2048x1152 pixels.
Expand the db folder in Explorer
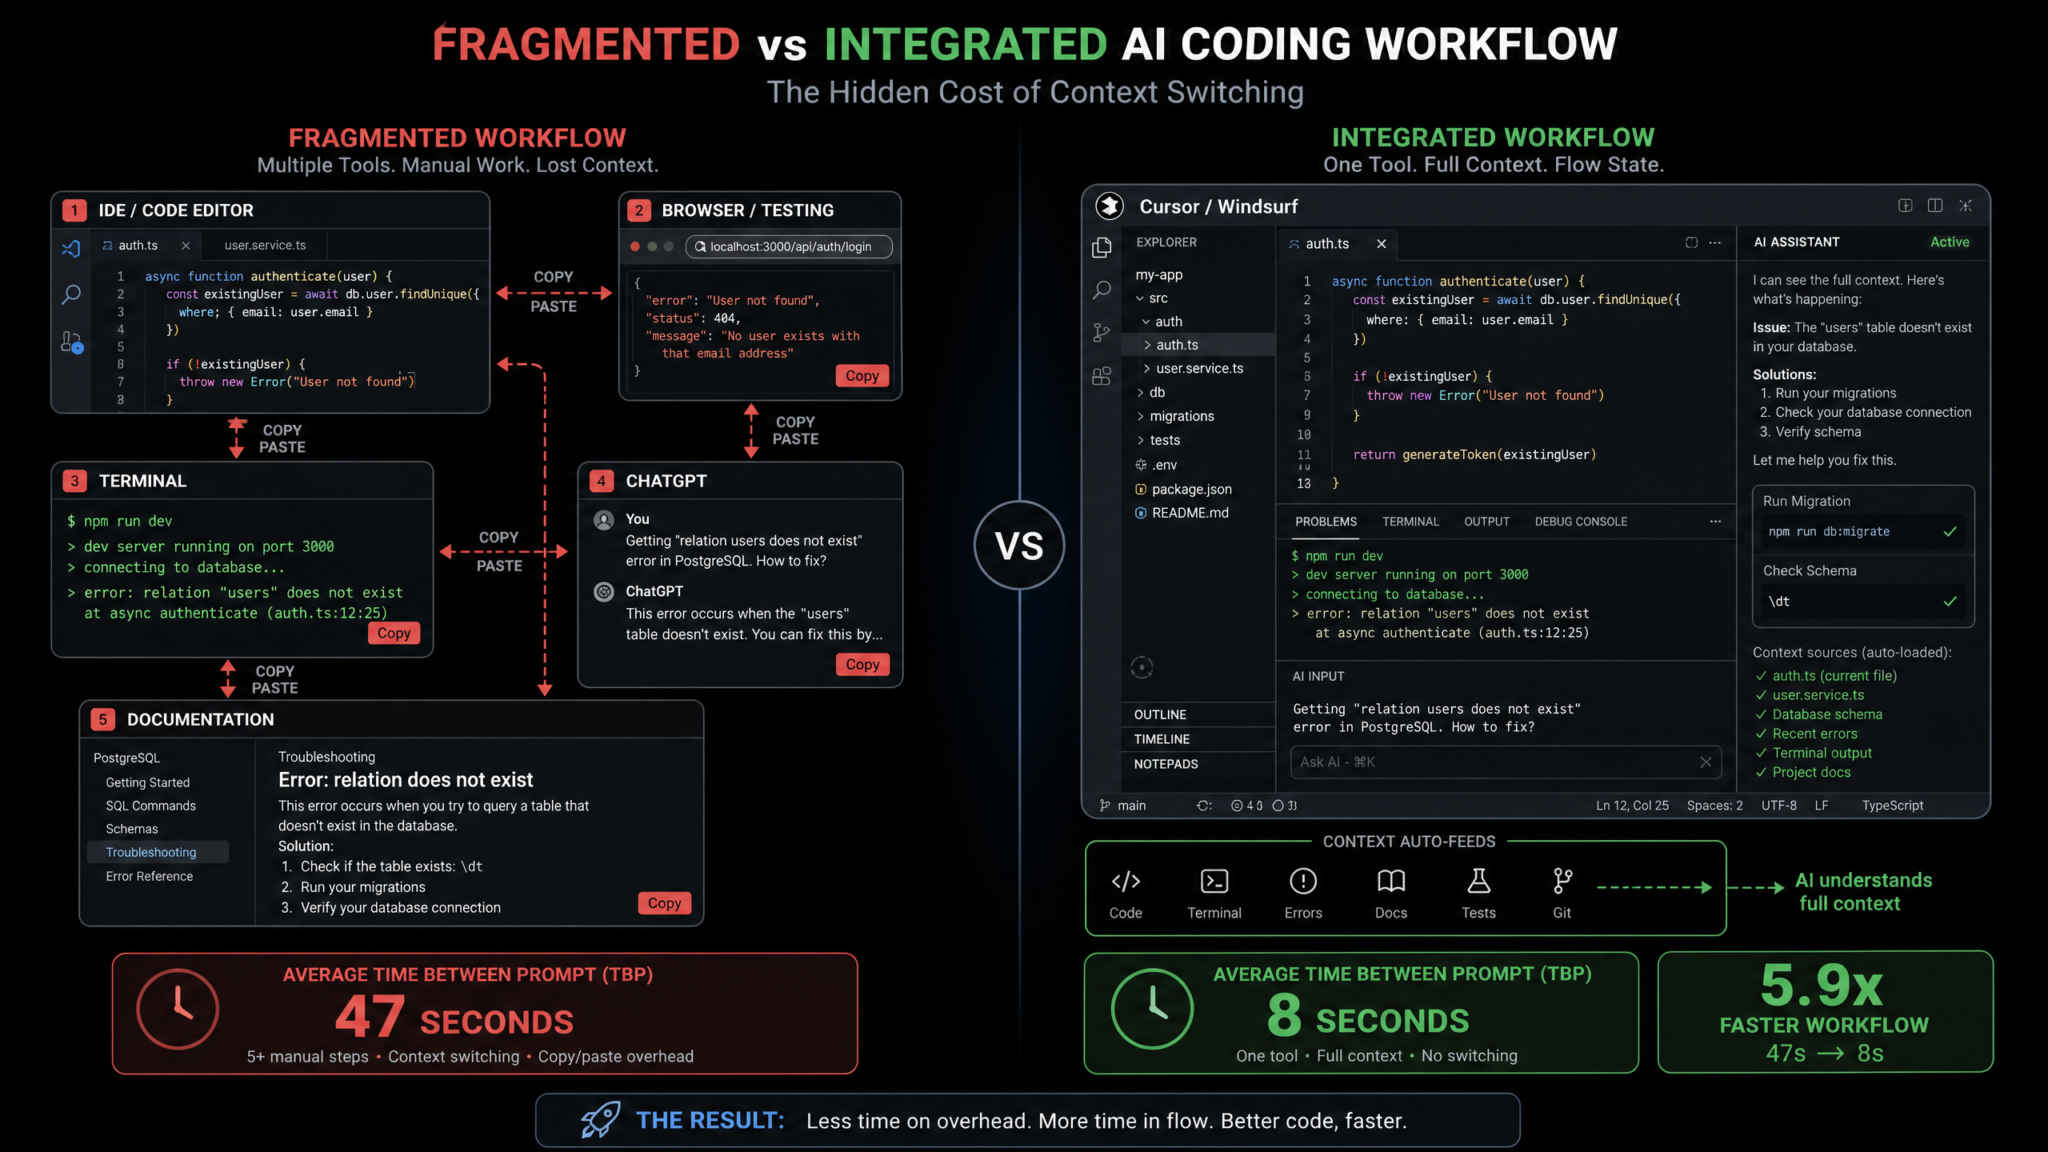click(x=1140, y=392)
